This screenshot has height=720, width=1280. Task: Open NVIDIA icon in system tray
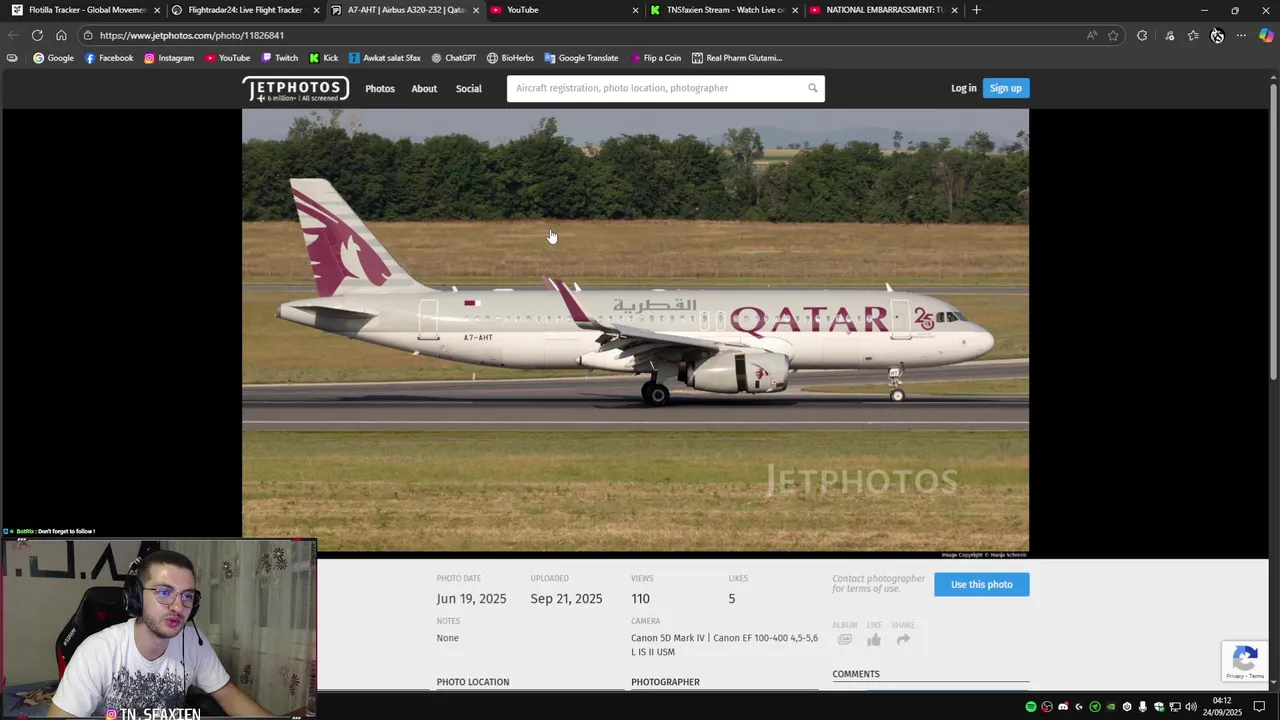click(1111, 707)
